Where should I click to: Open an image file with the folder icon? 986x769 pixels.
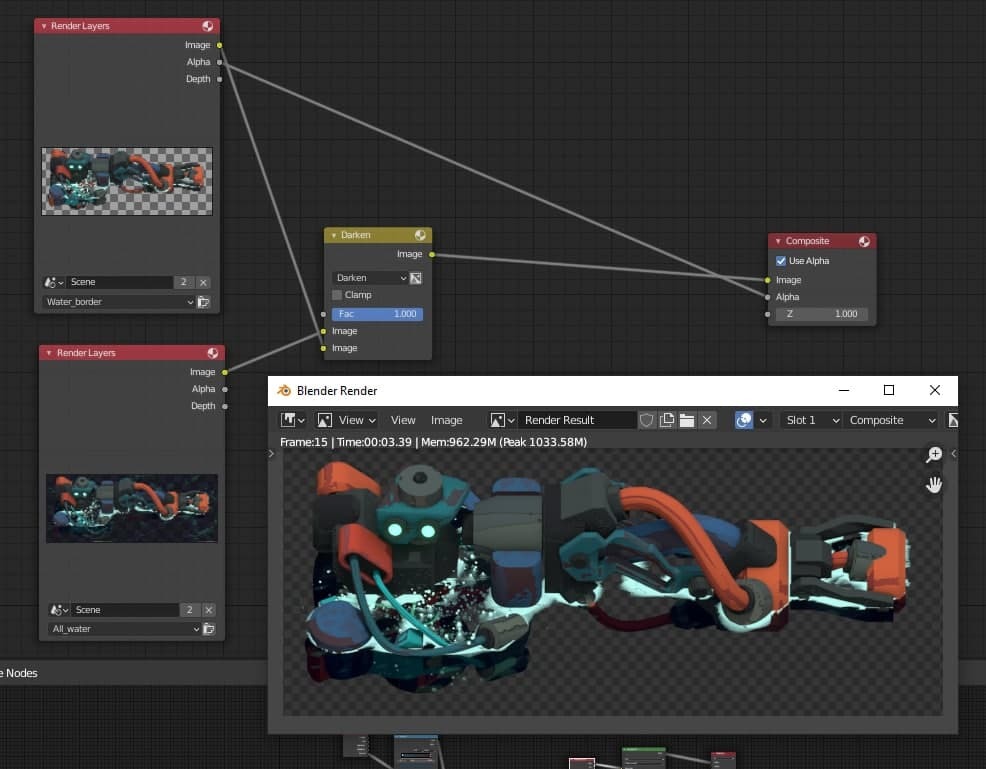coord(687,420)
